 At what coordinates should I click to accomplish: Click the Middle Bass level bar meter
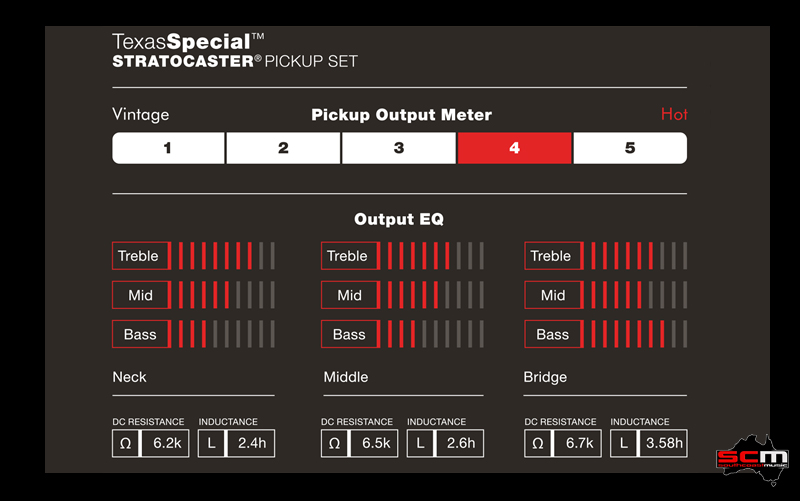click(x=436, y=334)
